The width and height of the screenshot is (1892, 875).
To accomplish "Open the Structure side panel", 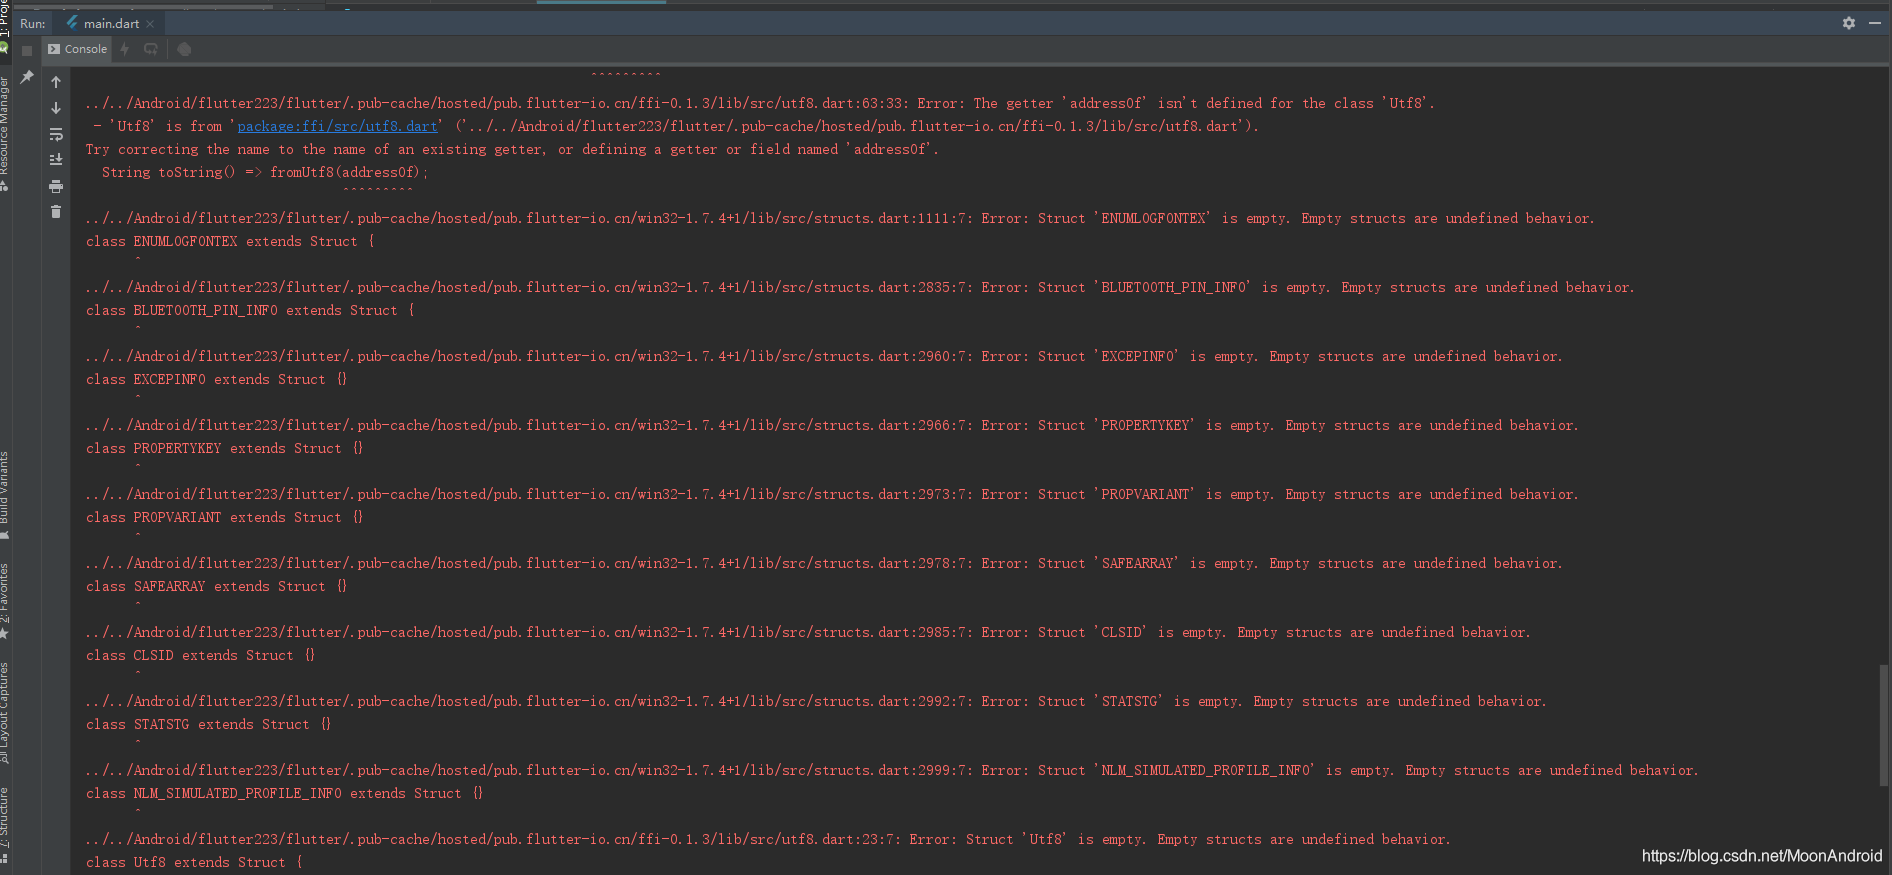I will coord(5,825).
